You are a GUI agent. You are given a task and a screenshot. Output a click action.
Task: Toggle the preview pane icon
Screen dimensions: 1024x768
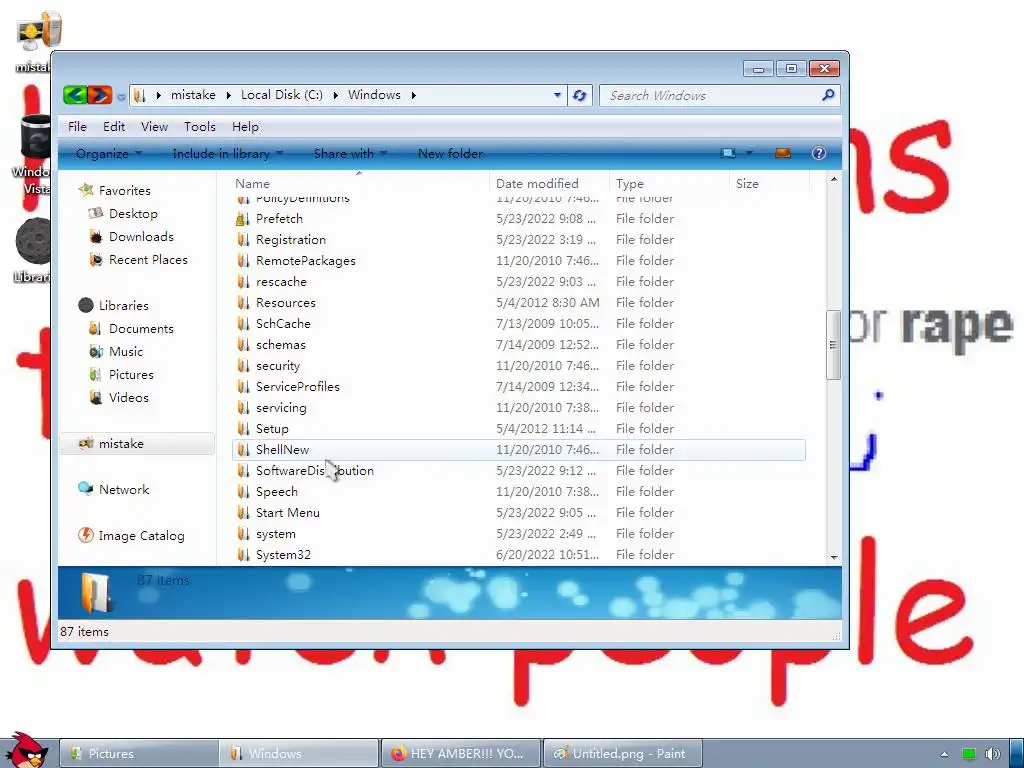(782, 153)
